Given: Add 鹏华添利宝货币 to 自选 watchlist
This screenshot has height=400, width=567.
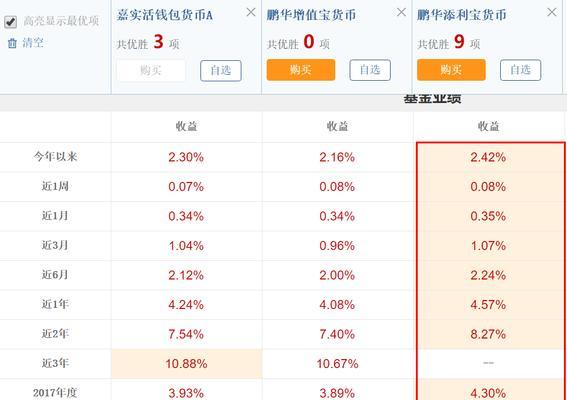Looking at the screenshot, I should tap(520, 70).
